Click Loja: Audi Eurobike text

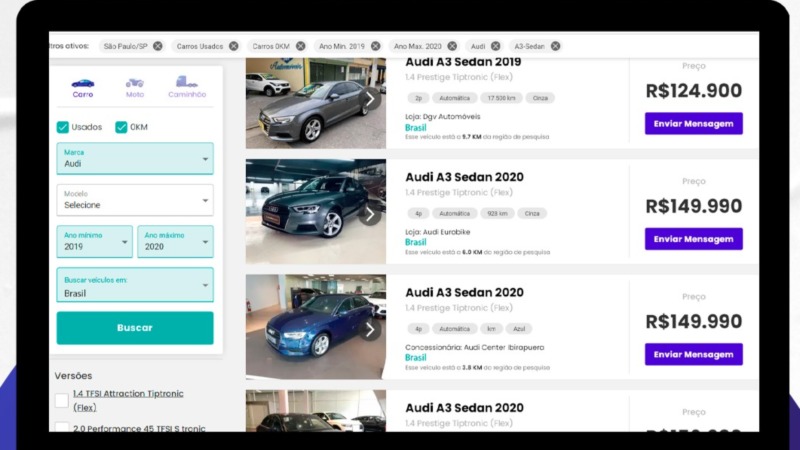(438, 232)
